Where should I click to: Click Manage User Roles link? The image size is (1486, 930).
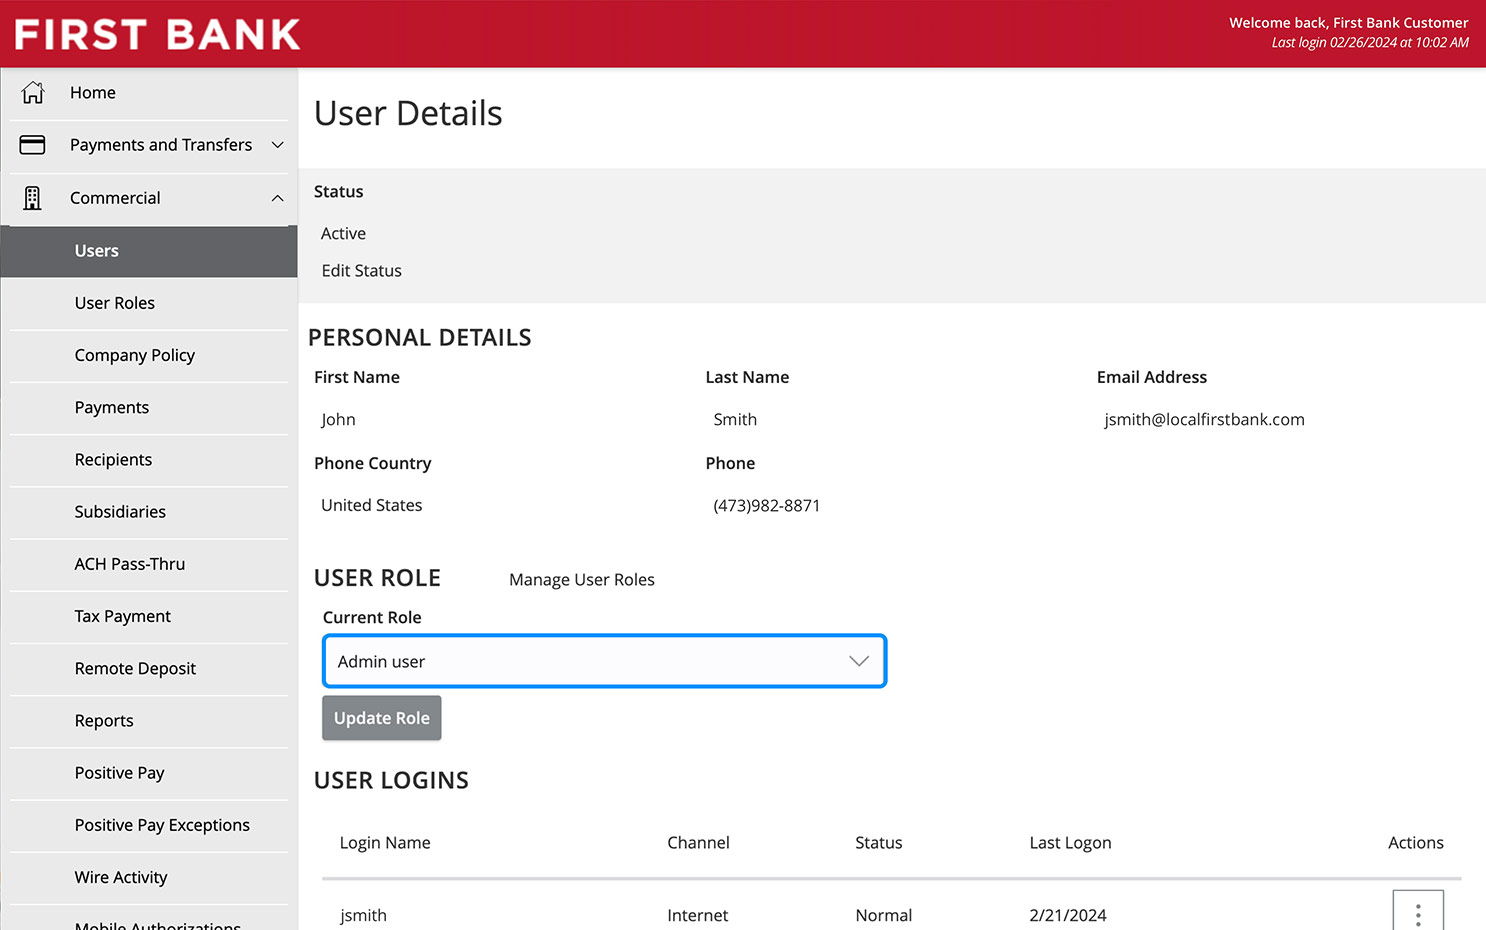click(x=582, y=580)
